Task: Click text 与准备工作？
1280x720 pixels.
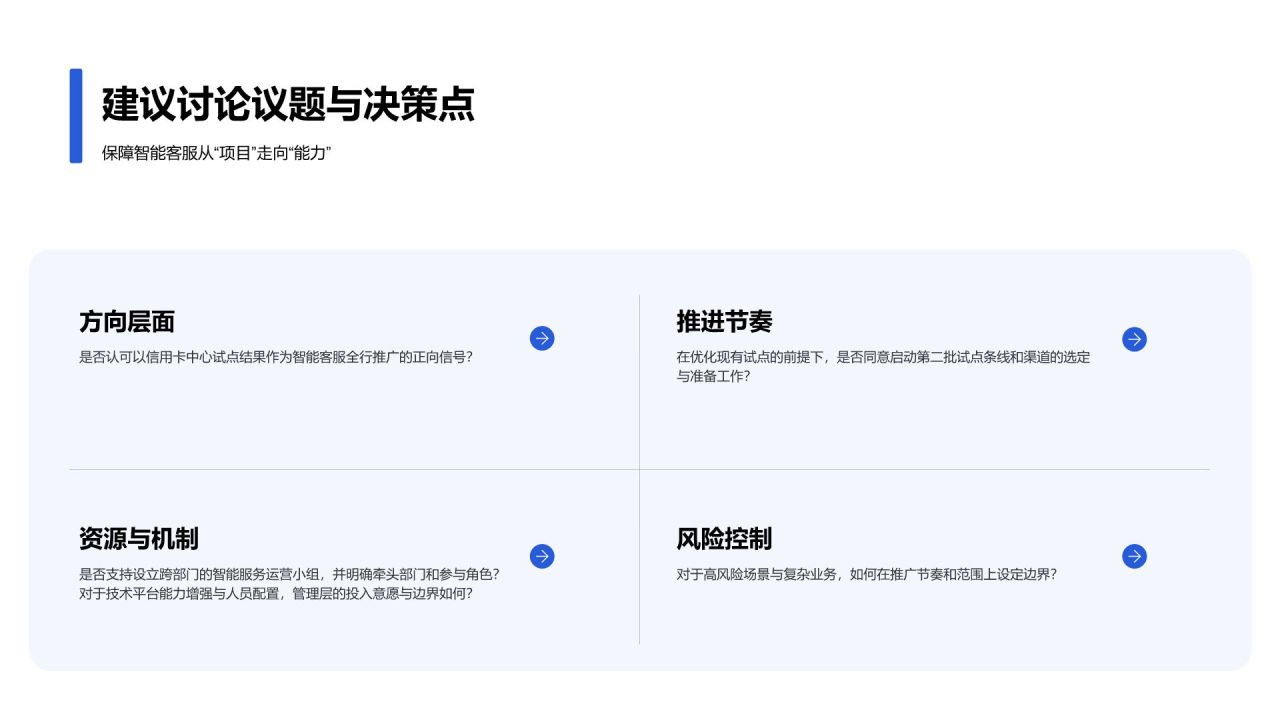Action: (713, 377)
